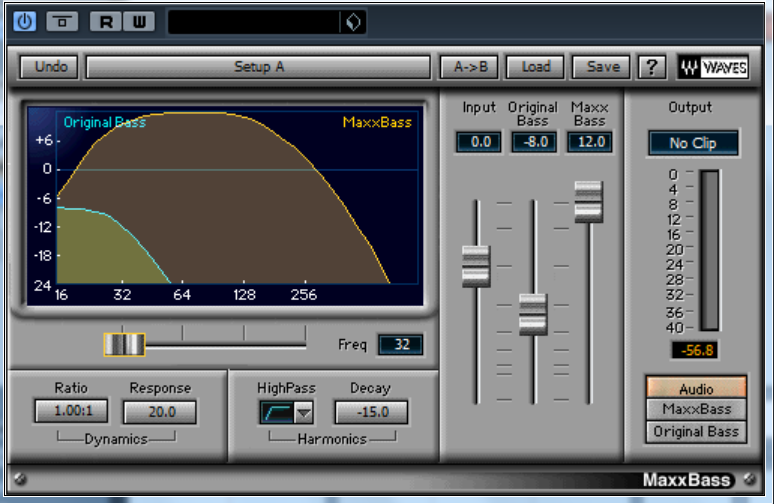The width and height of the screenshot is (774, 504).
Task: Click the Input value field 0.0
Action: tap(479, 143)
